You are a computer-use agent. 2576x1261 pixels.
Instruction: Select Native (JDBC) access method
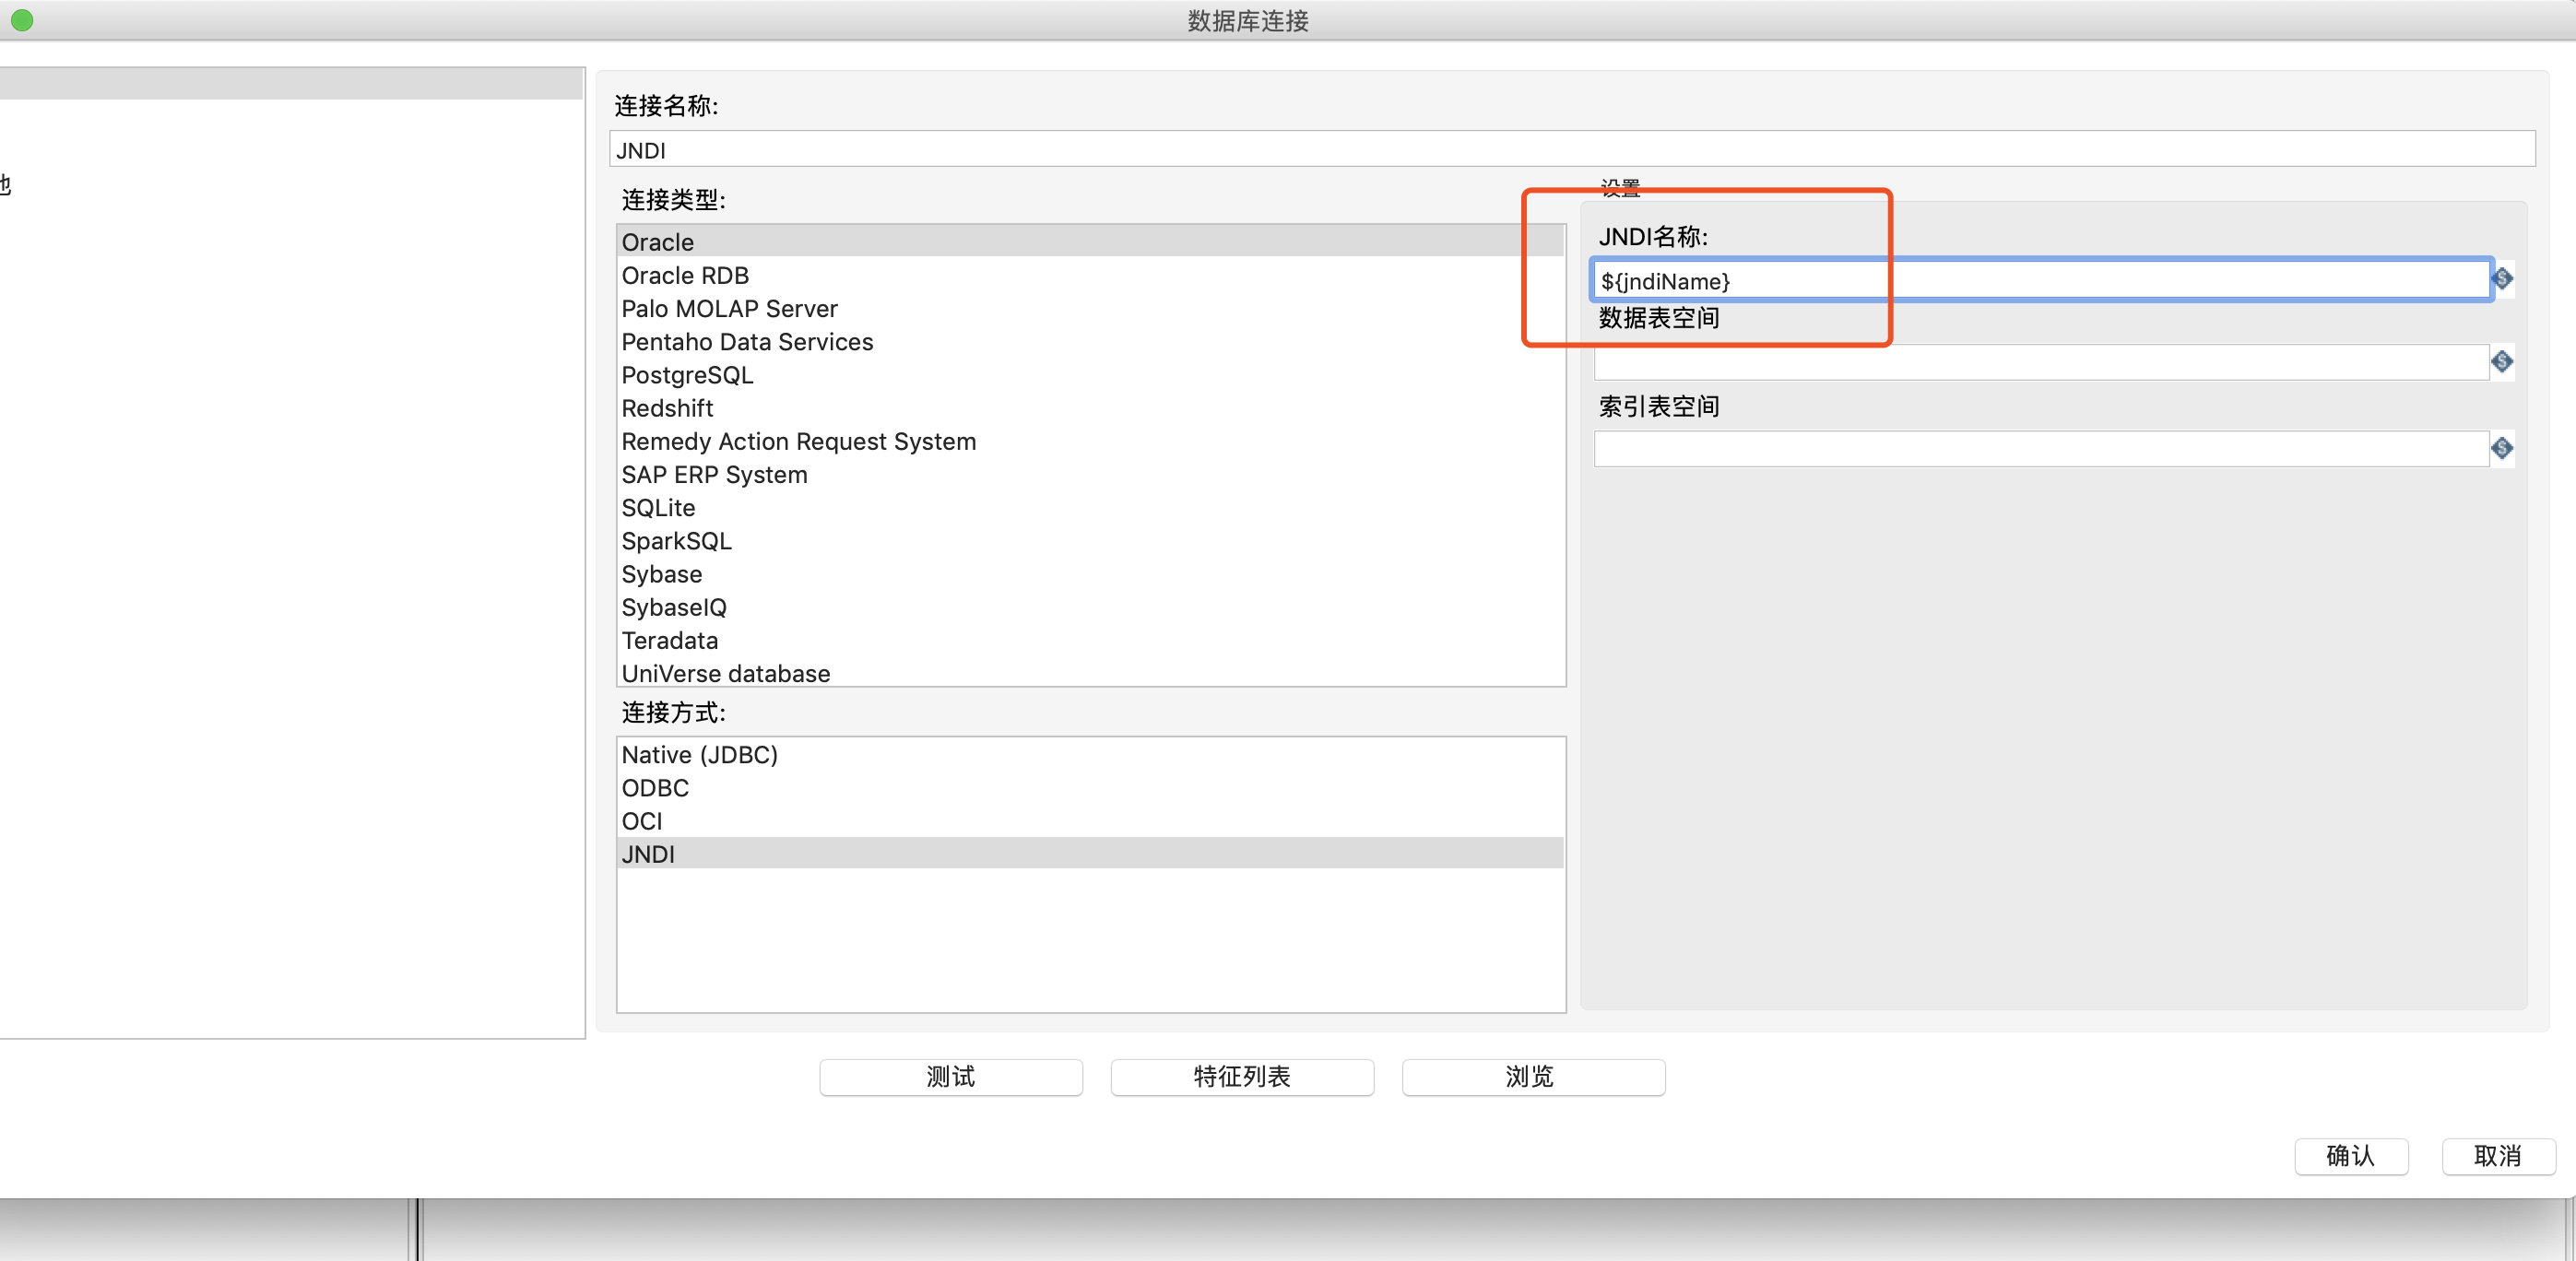point(699,755)
